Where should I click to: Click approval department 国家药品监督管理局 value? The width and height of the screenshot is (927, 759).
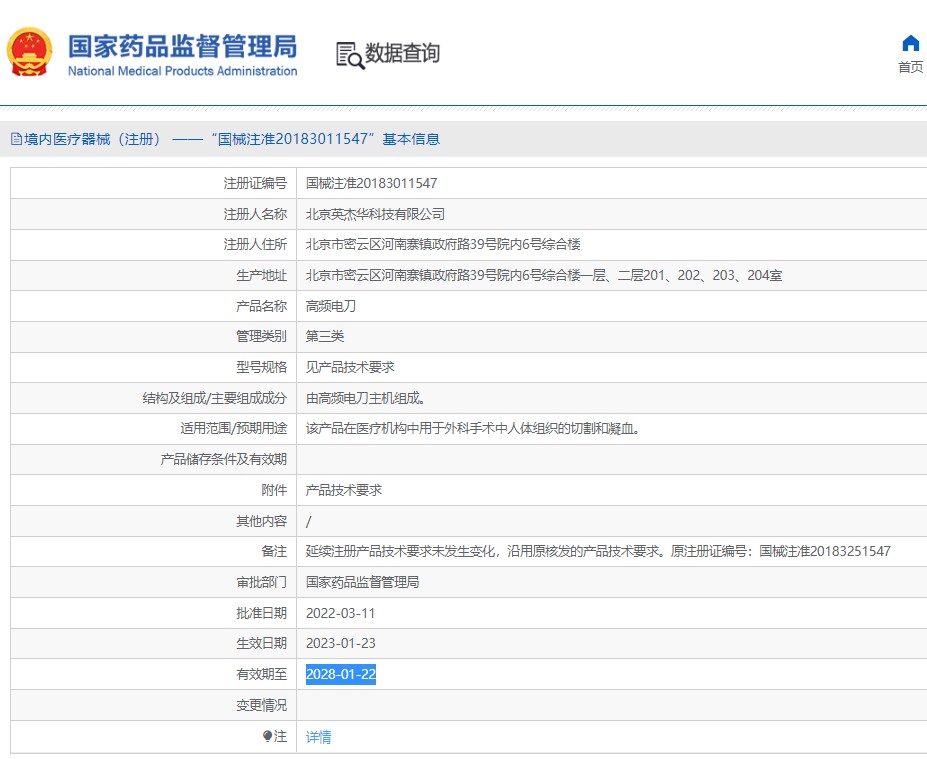coord(362,582)
